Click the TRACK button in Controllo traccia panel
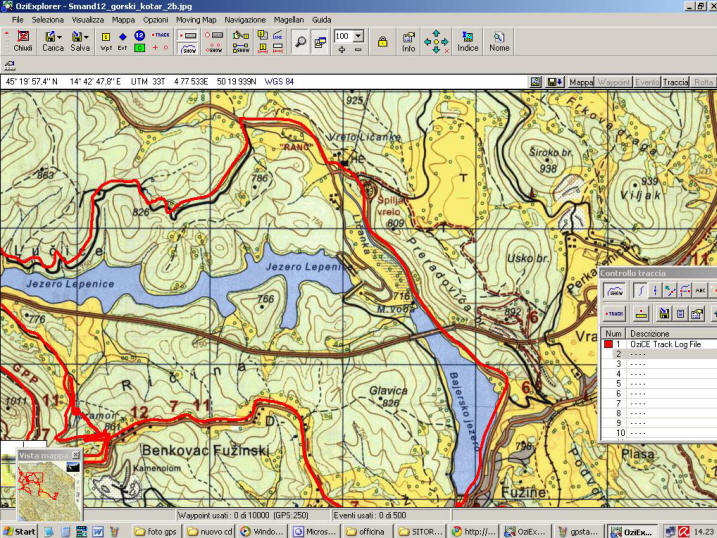717x538 pixels. tap(614, 314)
